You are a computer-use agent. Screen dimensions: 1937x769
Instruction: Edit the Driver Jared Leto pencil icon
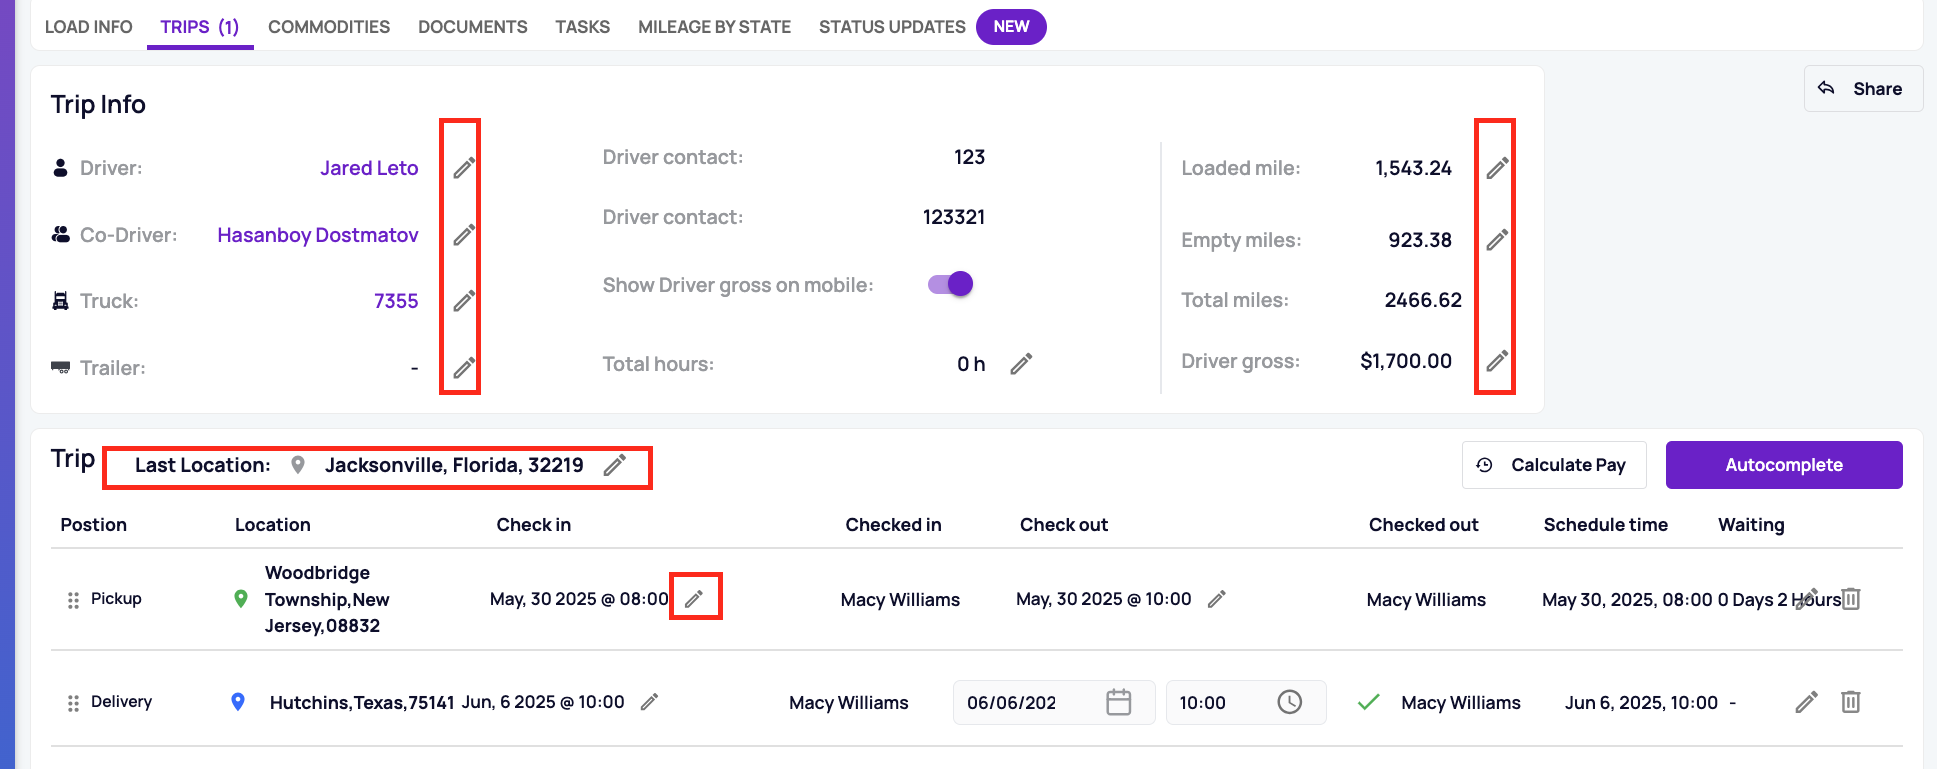pyautogui.click(x=463, y=168)
